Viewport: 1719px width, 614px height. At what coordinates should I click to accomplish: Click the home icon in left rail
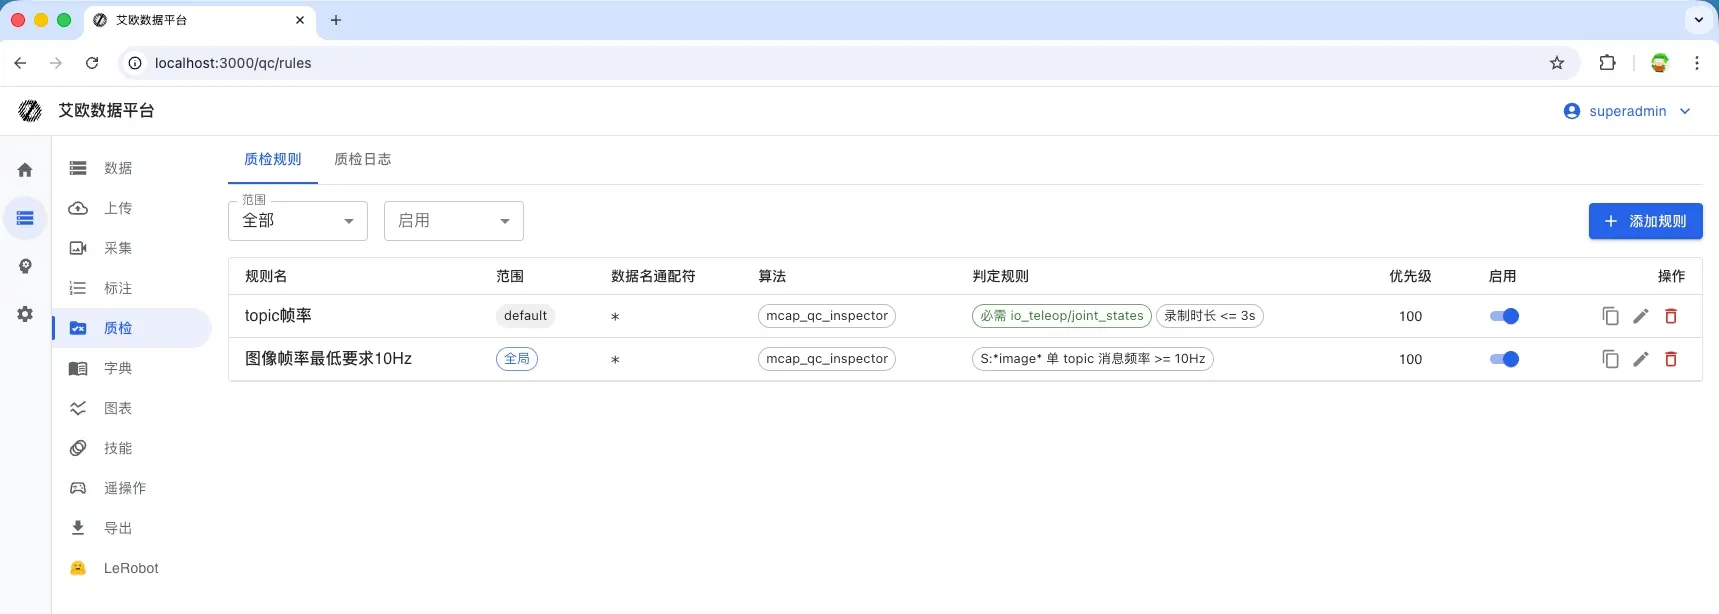coord(25,170)
